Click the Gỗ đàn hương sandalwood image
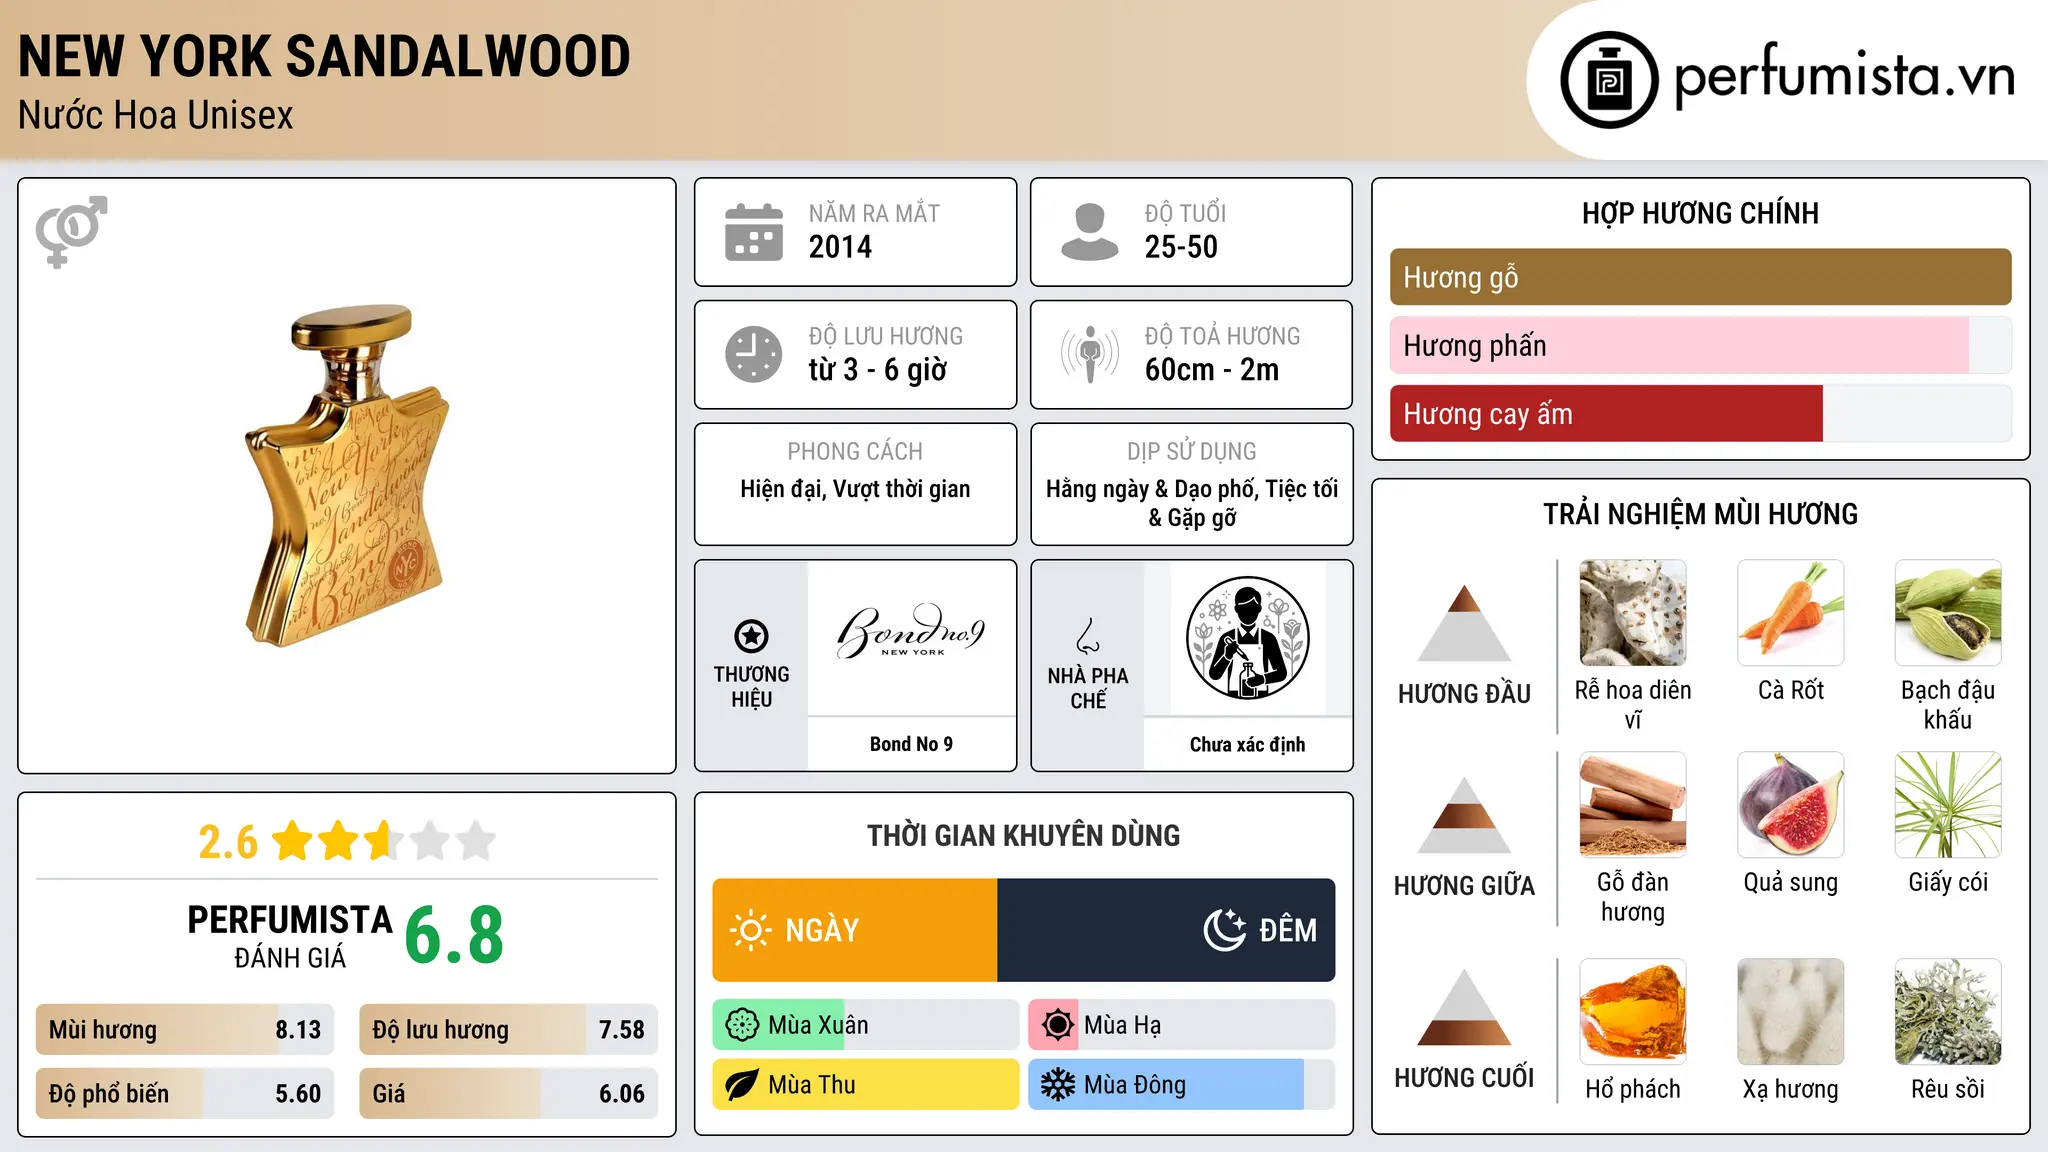The width and height of the screenshot is (2048, 1152). click(1632, 804)
